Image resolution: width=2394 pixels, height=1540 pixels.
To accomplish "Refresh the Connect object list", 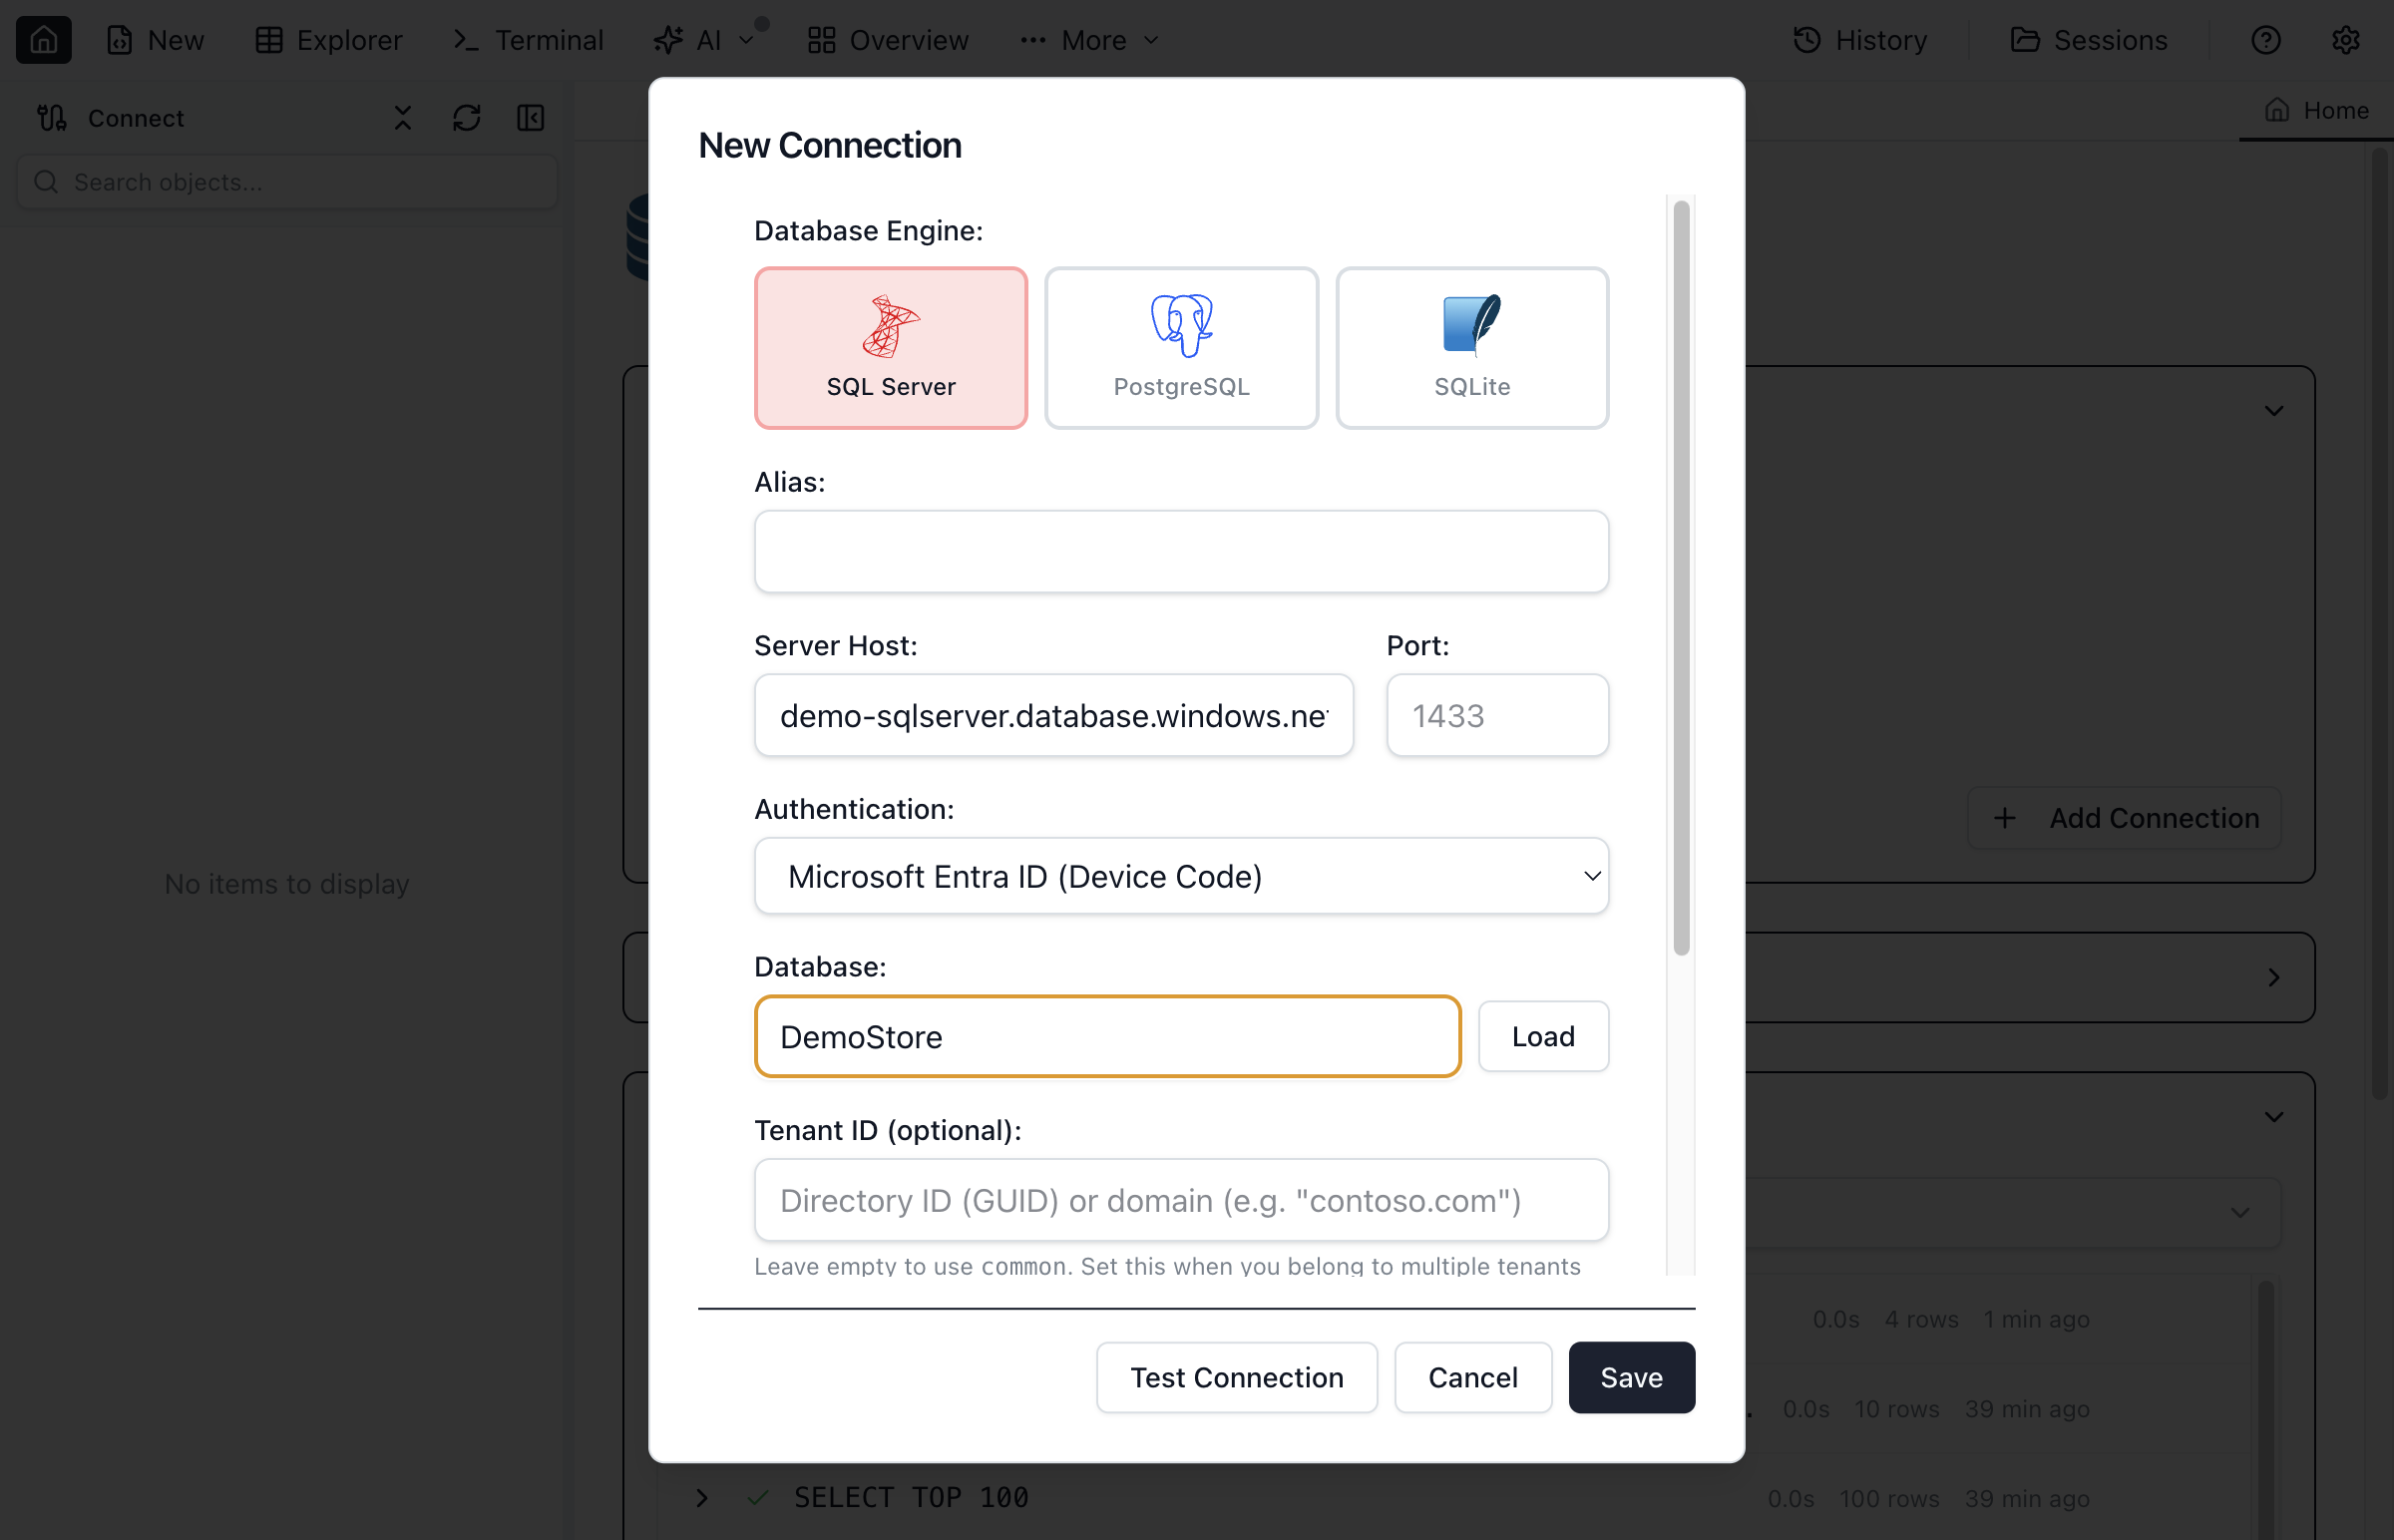I will pyautogui.click(x=466, y=117).
